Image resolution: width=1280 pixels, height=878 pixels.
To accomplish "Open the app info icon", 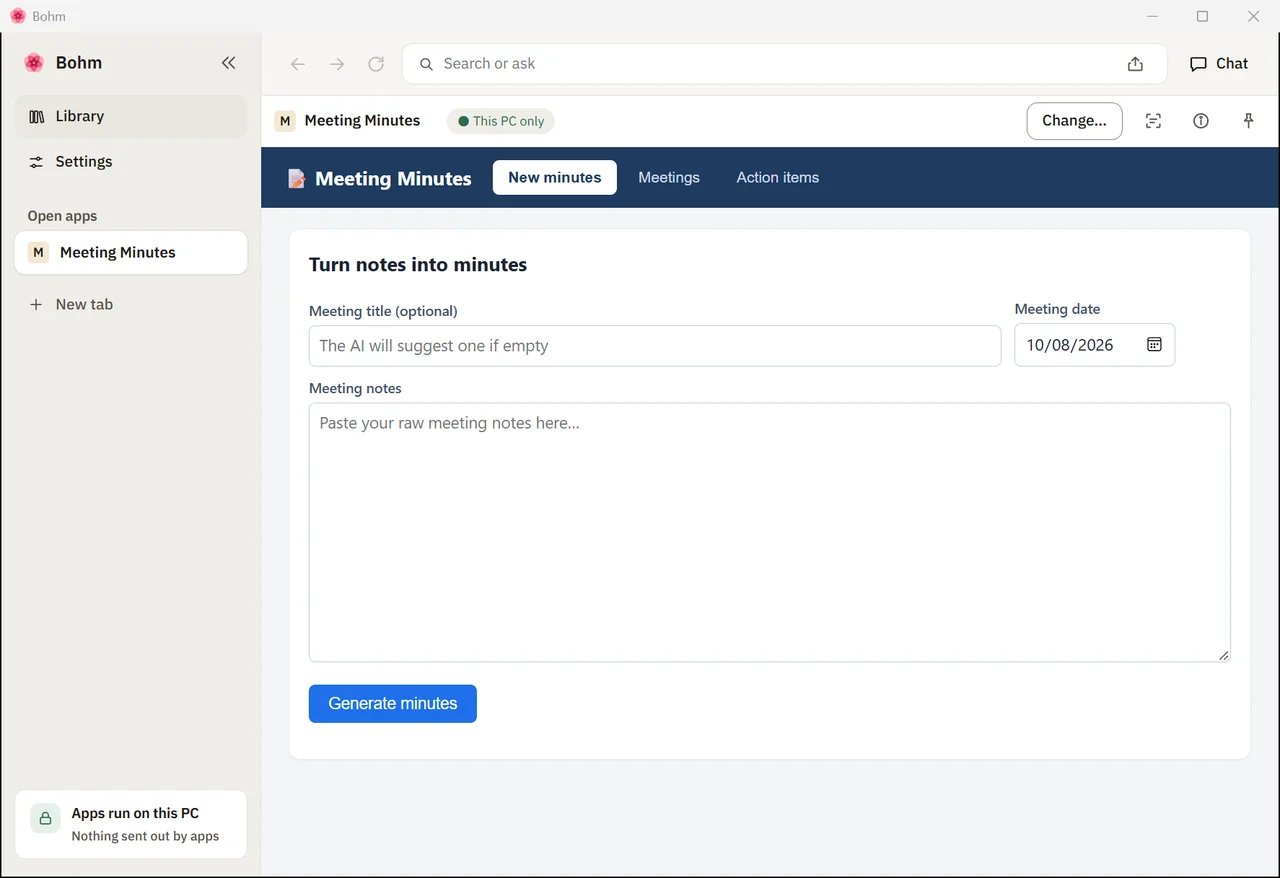I will tap(1201, 121).
